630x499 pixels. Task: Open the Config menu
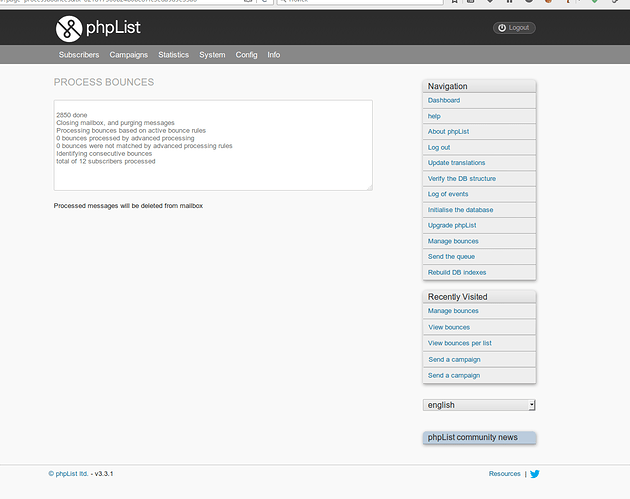pos(246,55)
